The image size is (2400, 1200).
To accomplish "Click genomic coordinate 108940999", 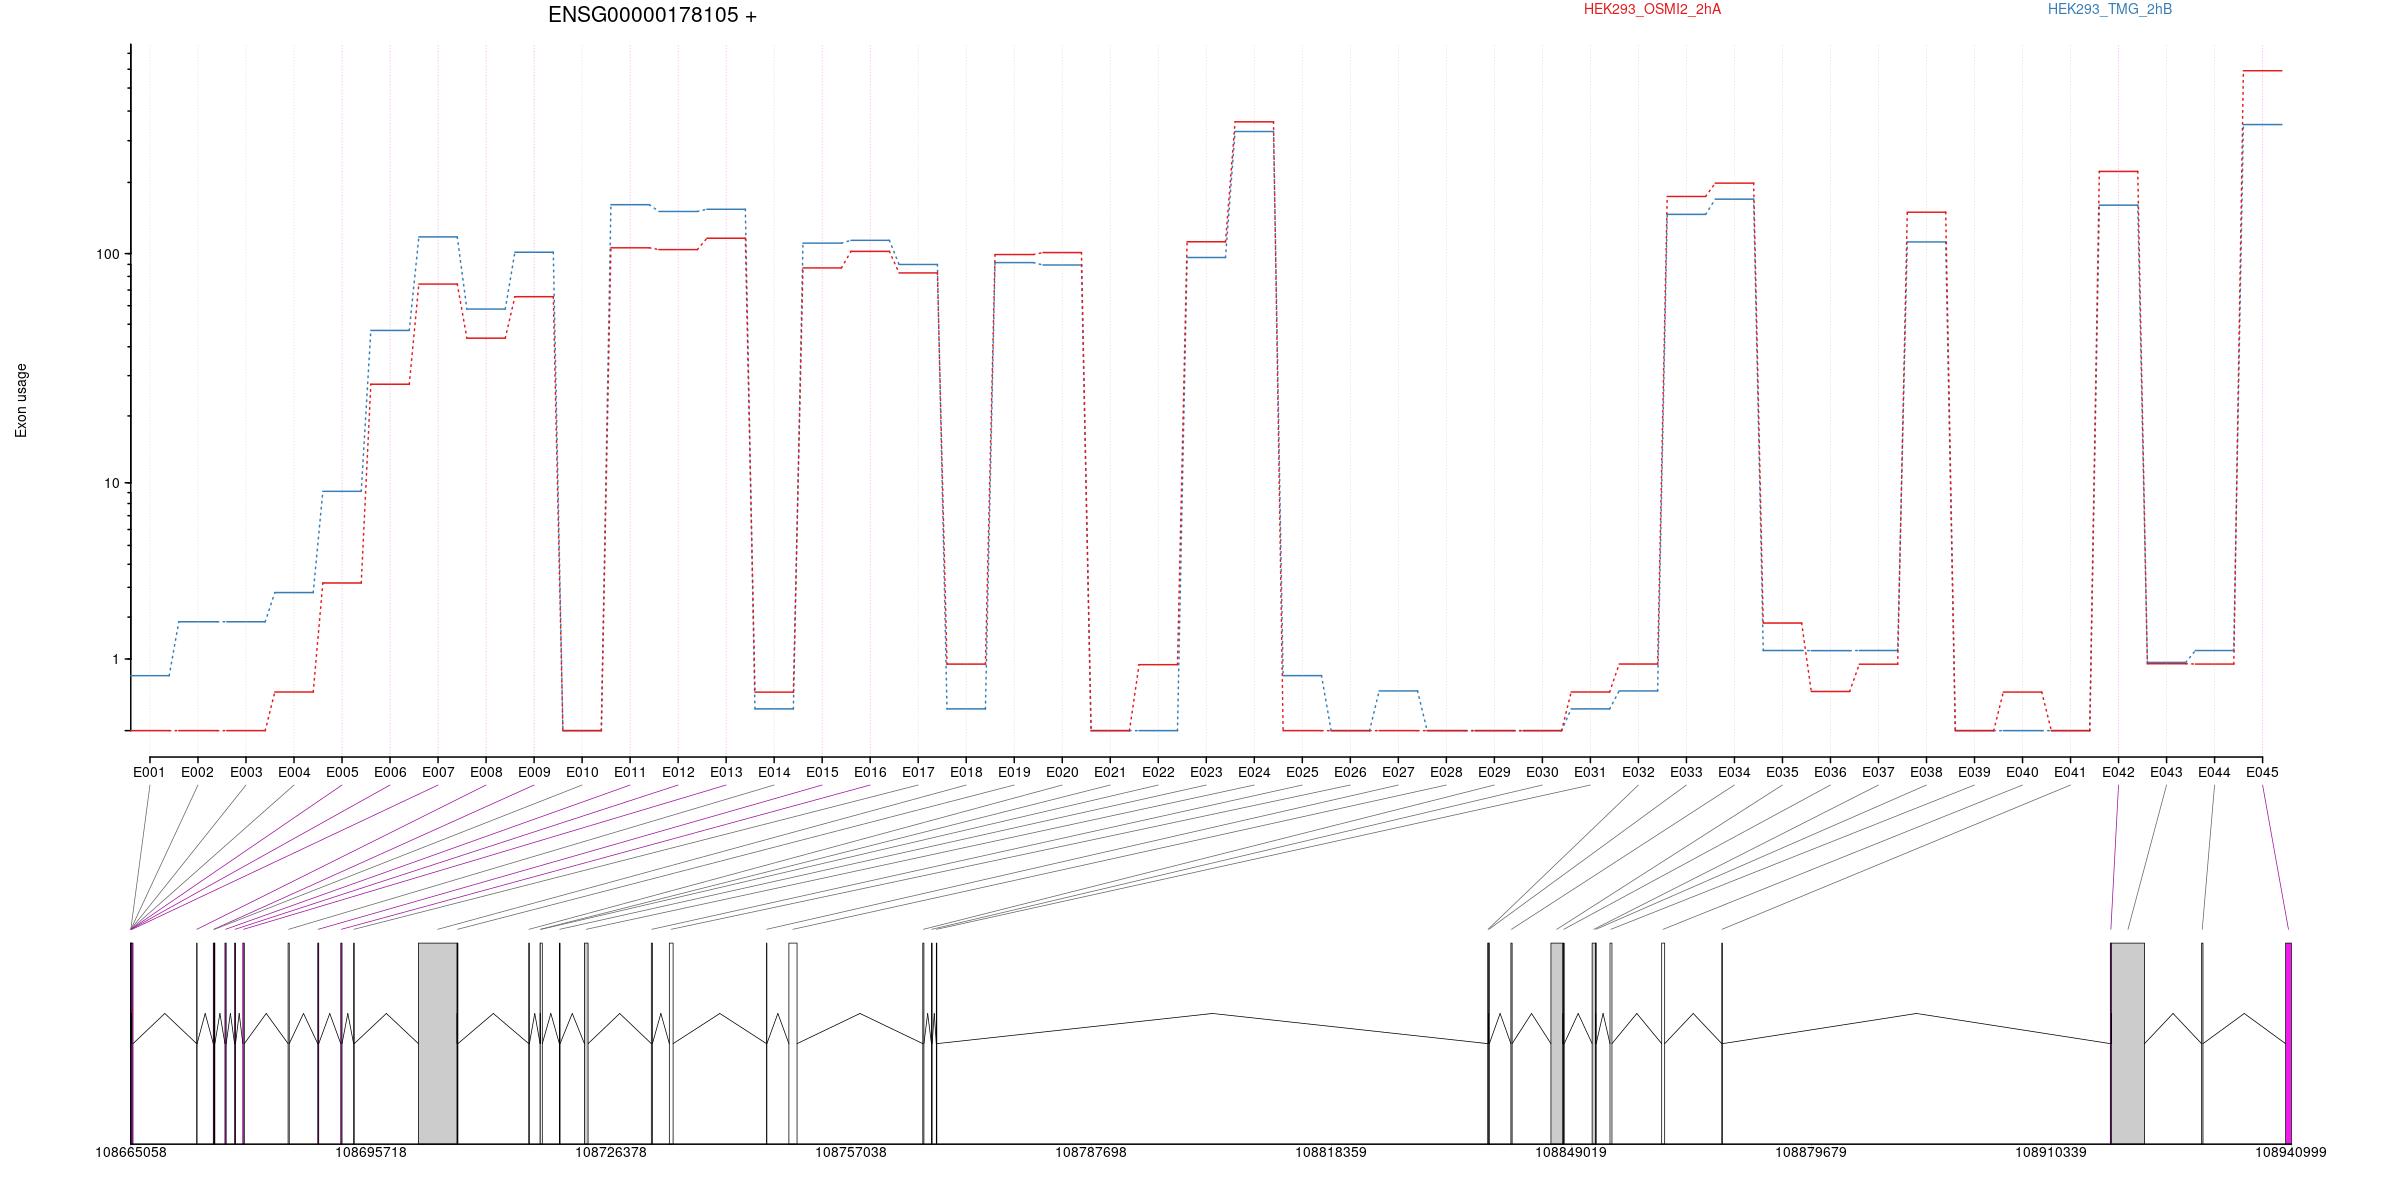I will pyautogui.click(x=2290, y=1152).
